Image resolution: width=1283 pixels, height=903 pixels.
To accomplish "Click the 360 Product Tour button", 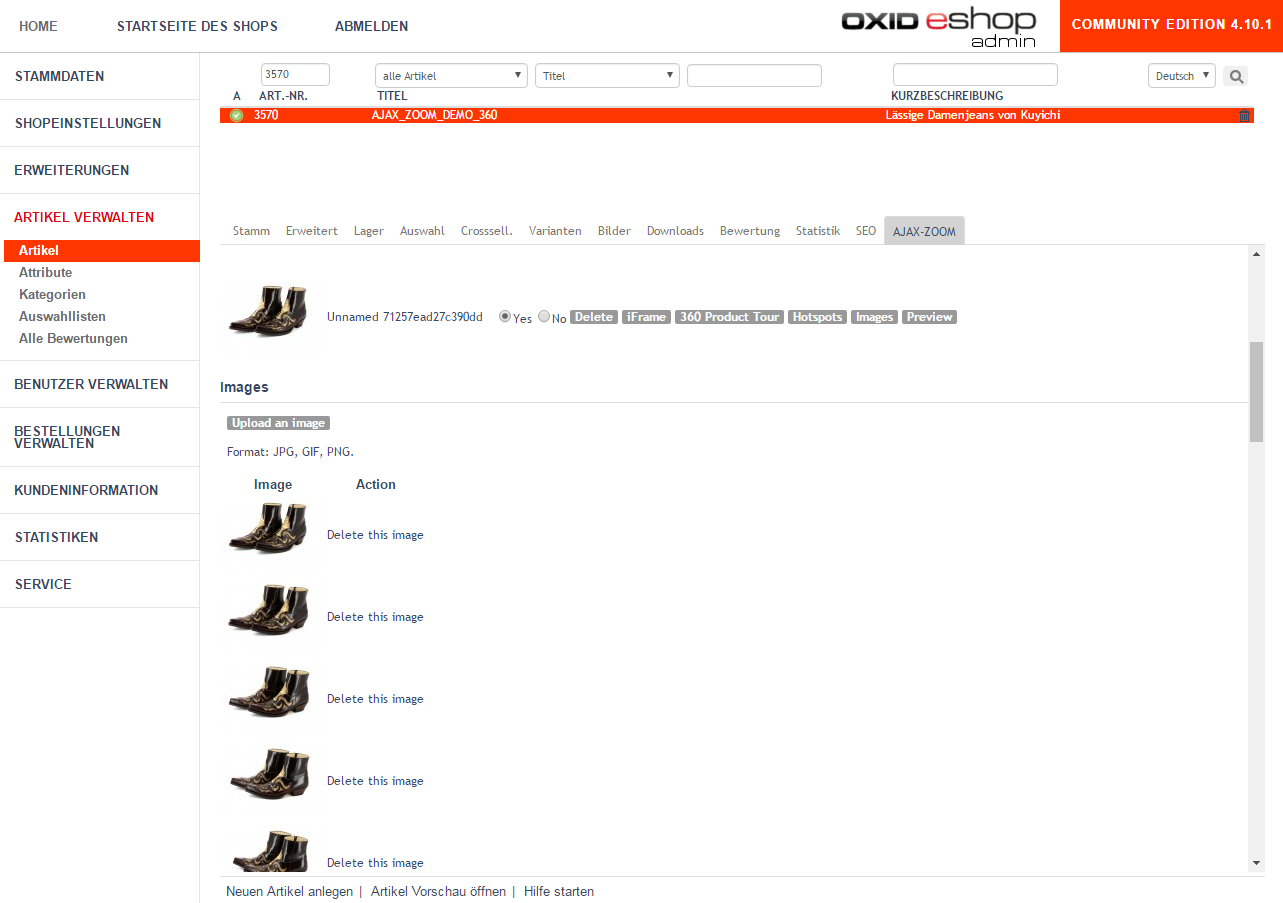I will pos(729,317).
